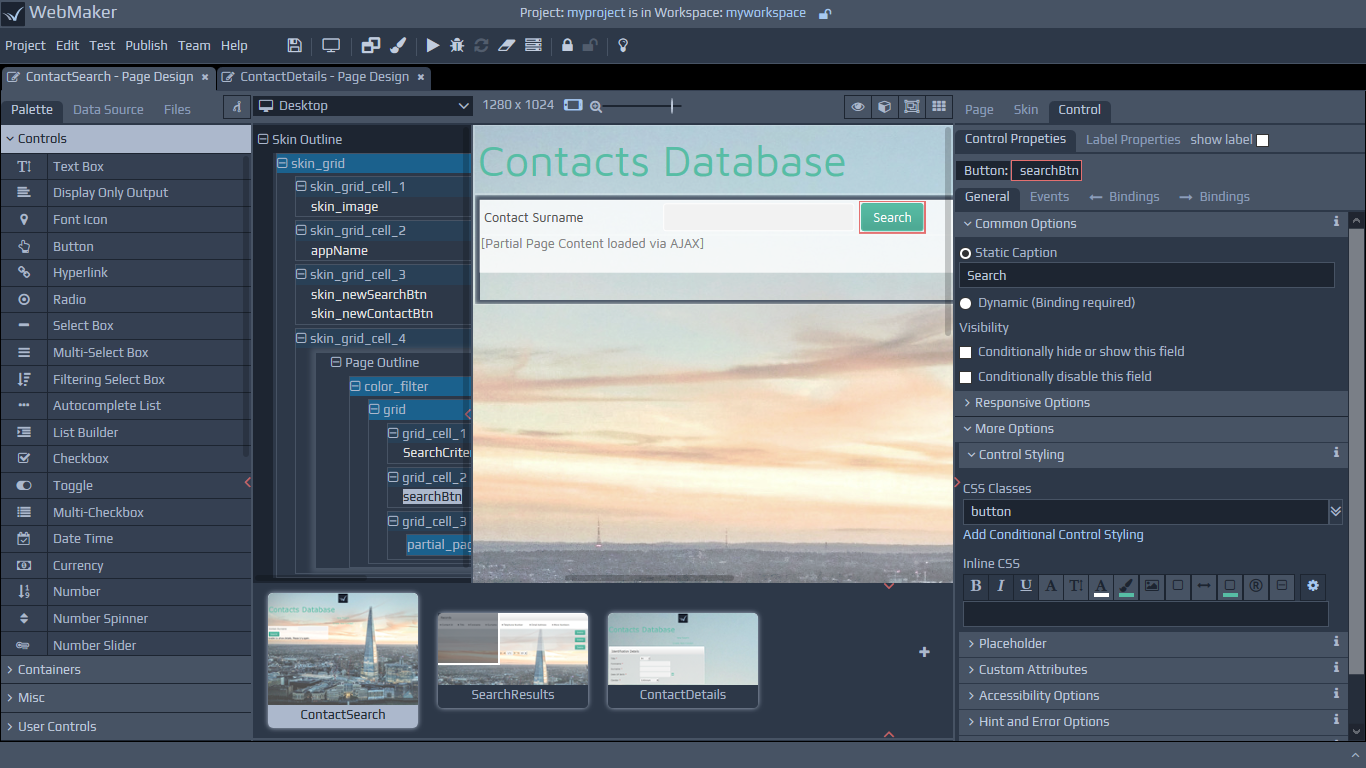This screenshot has height=768, width=1366.
Task: Click the lightbulb hint icon
Action: (x=623, y=45)
